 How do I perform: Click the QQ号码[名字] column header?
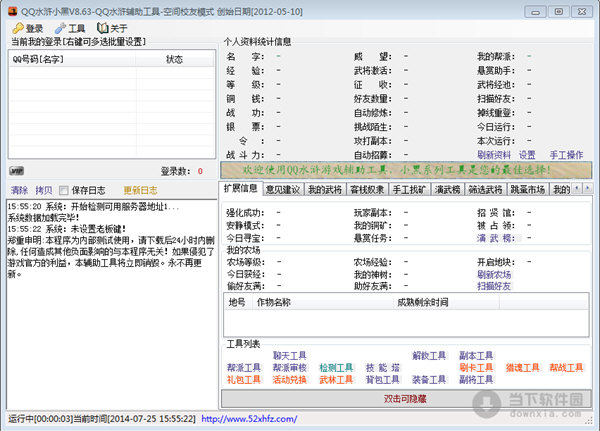point(72,59)
